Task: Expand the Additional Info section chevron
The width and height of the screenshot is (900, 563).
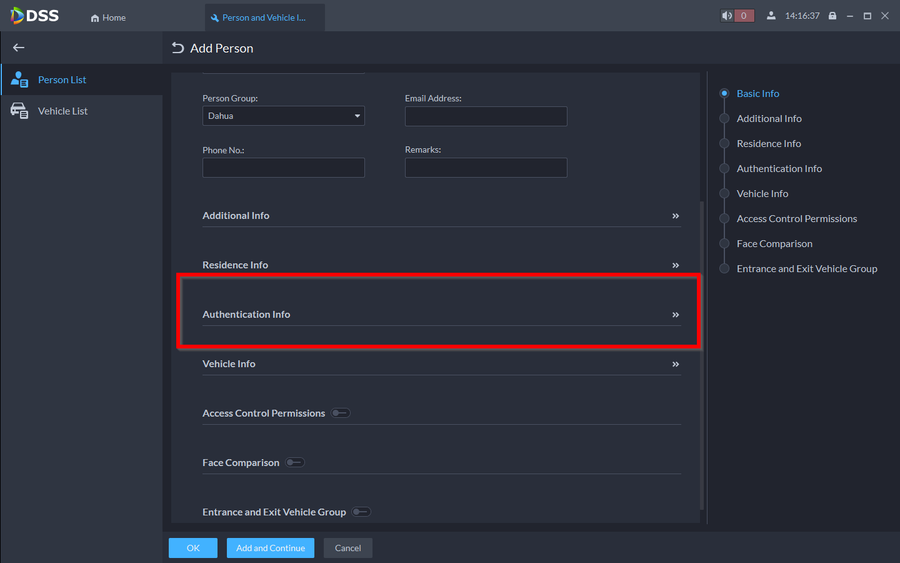Action: click(x=676, y=216)
